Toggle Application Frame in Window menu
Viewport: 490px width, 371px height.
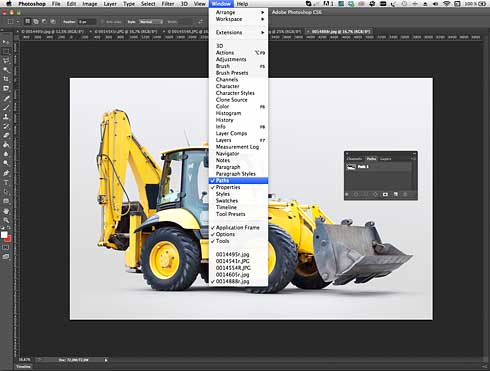pyautogui.click(x=238, y=228)
